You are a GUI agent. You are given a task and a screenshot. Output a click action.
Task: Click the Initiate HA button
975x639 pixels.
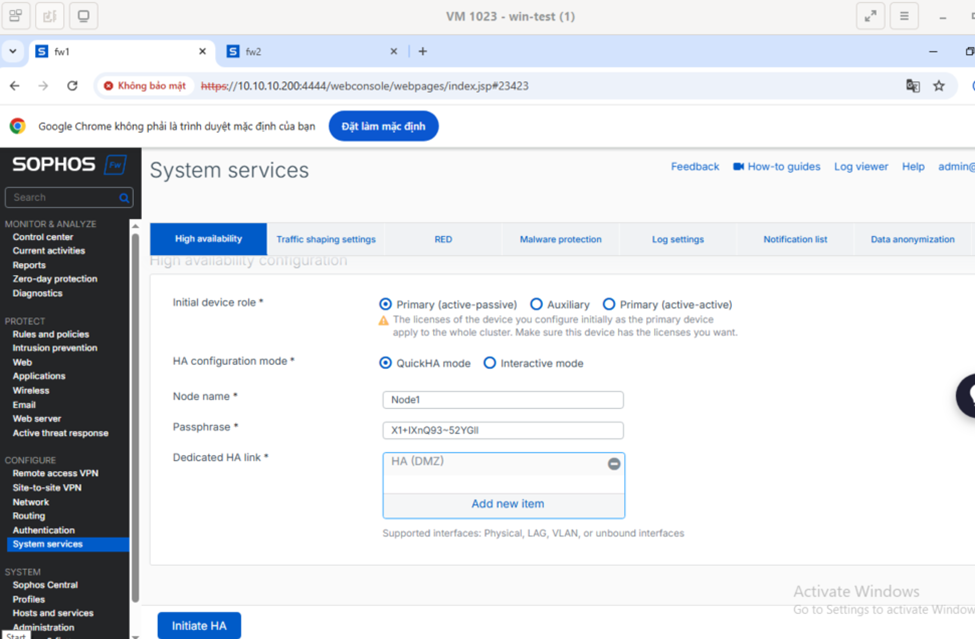(x=199, y=626)
